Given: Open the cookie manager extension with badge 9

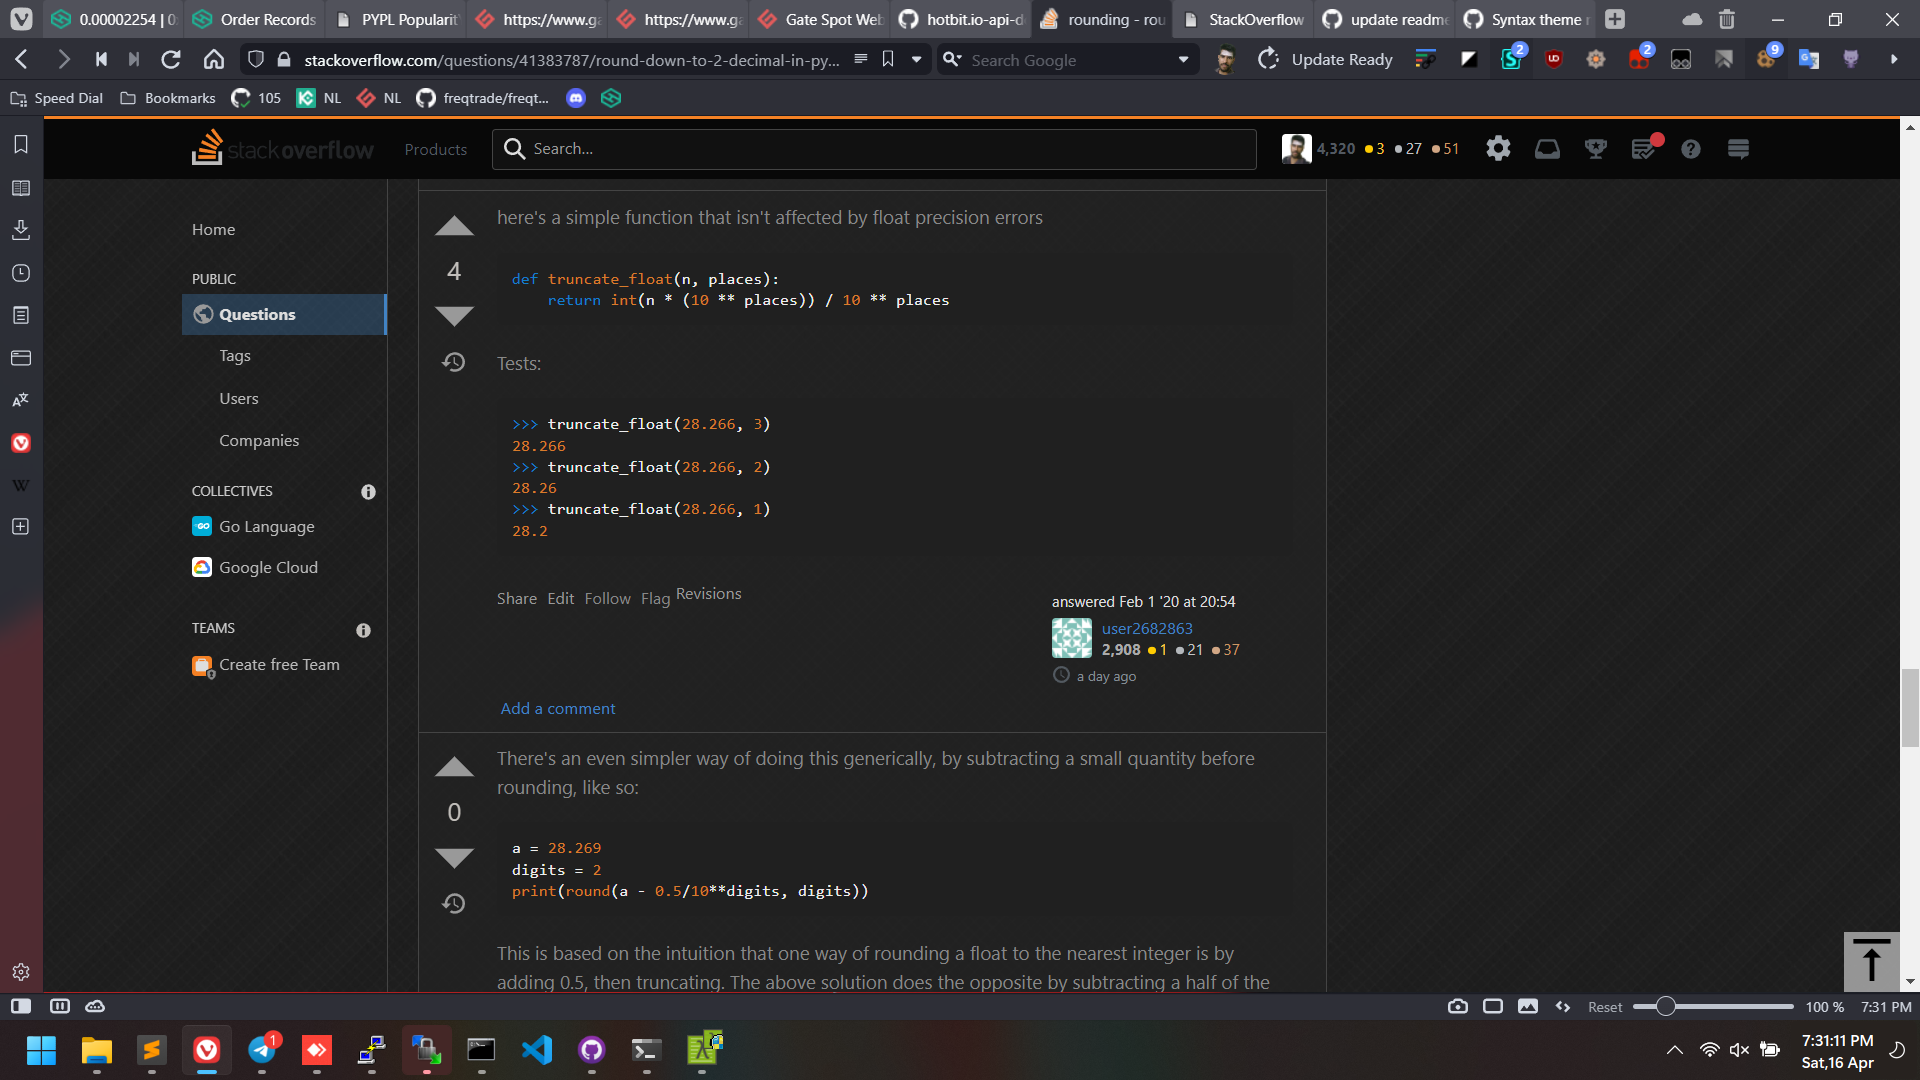Looking at the screenshot, I should coord(1766,59).
